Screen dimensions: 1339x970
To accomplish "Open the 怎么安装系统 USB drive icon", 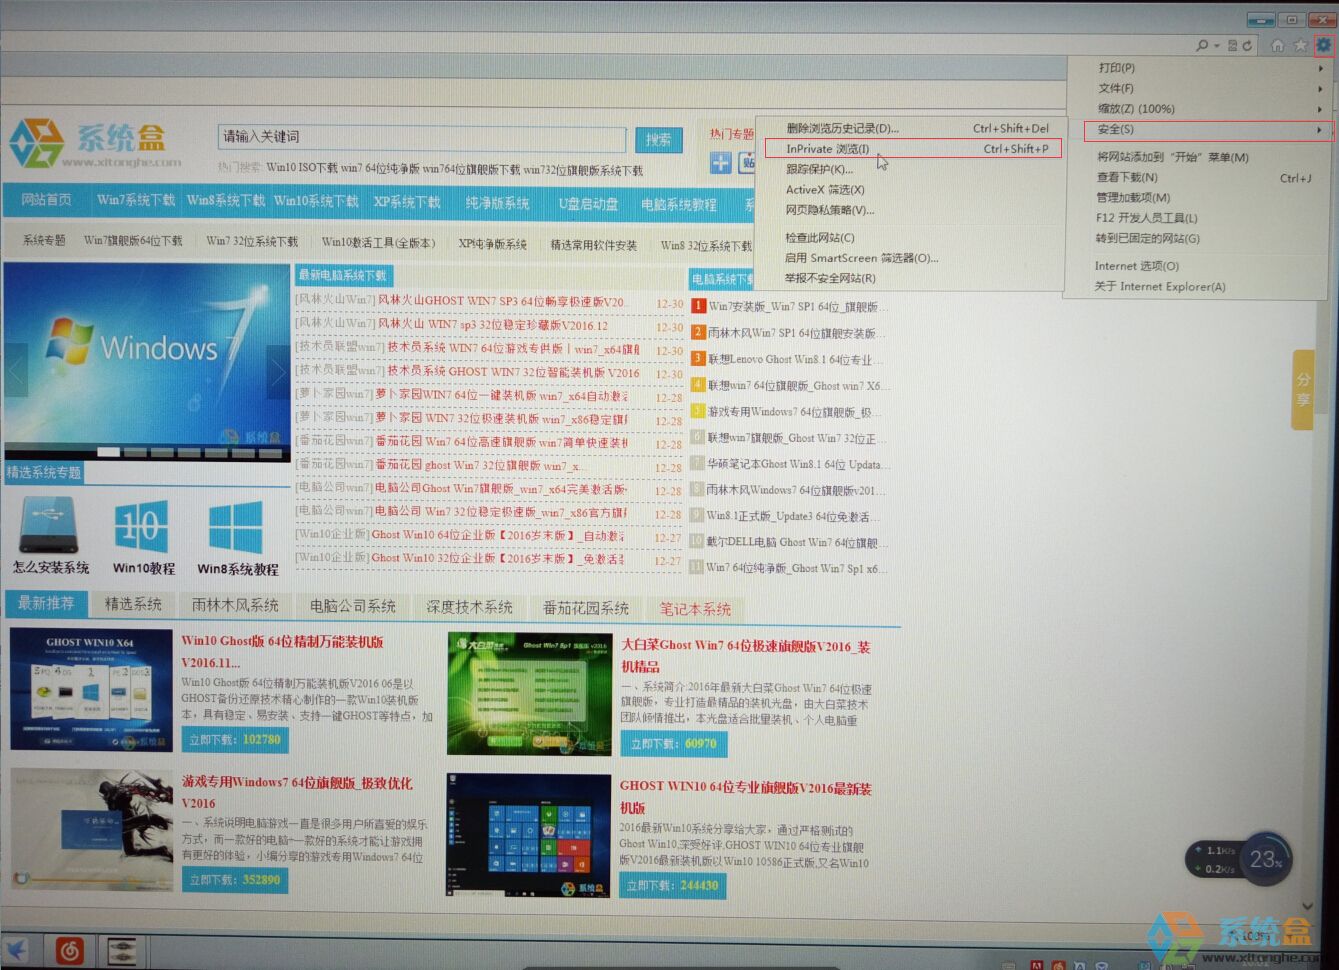I will (x=49, y=525).
